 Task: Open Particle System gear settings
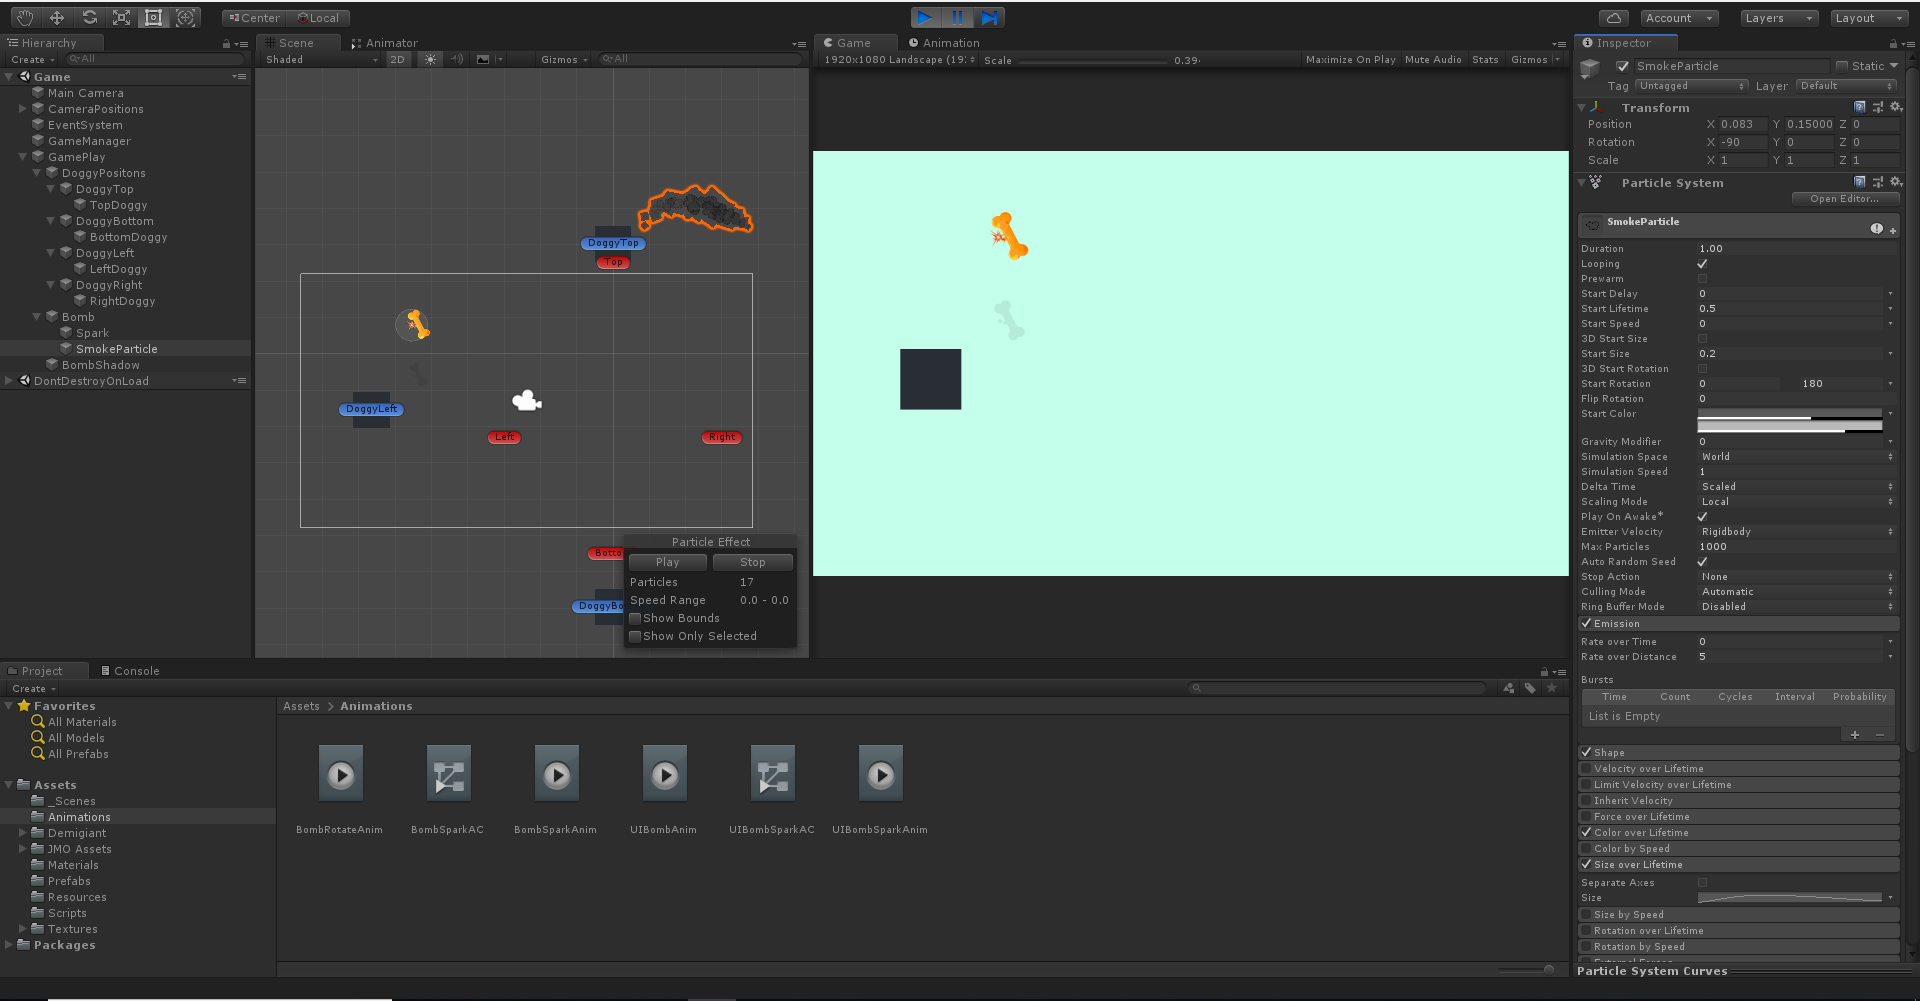coord(1896,182)
